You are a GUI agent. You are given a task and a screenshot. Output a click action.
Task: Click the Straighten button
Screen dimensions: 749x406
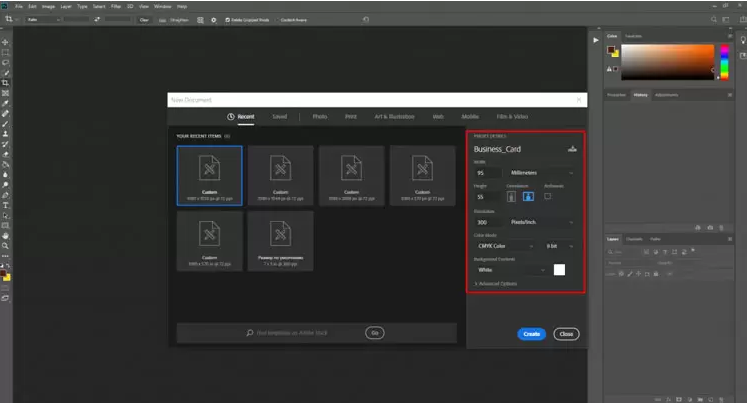point(175,20)
